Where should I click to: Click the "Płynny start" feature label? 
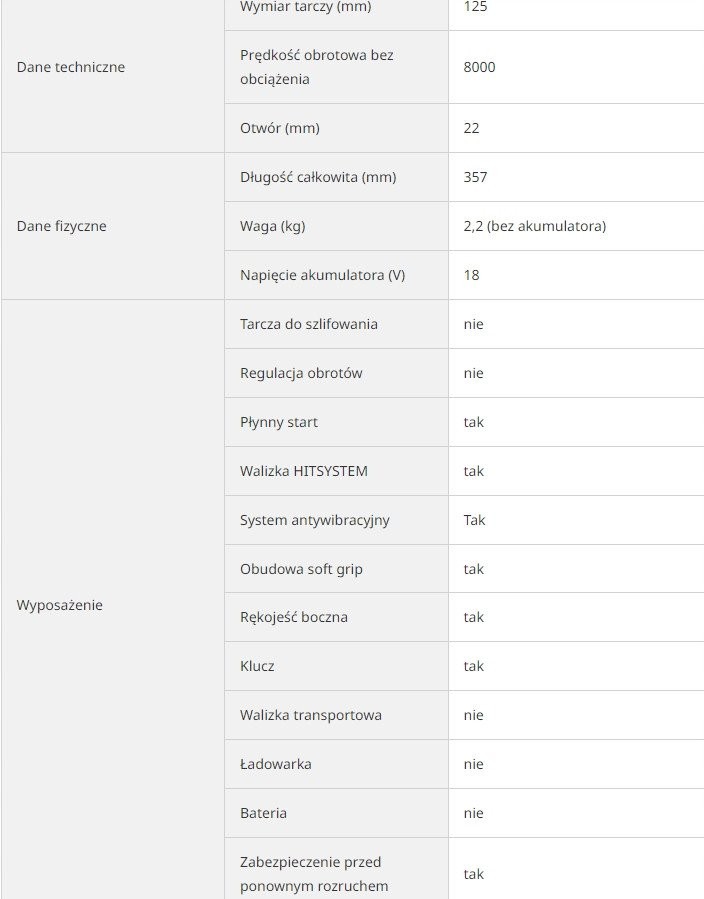pos(279,422)
